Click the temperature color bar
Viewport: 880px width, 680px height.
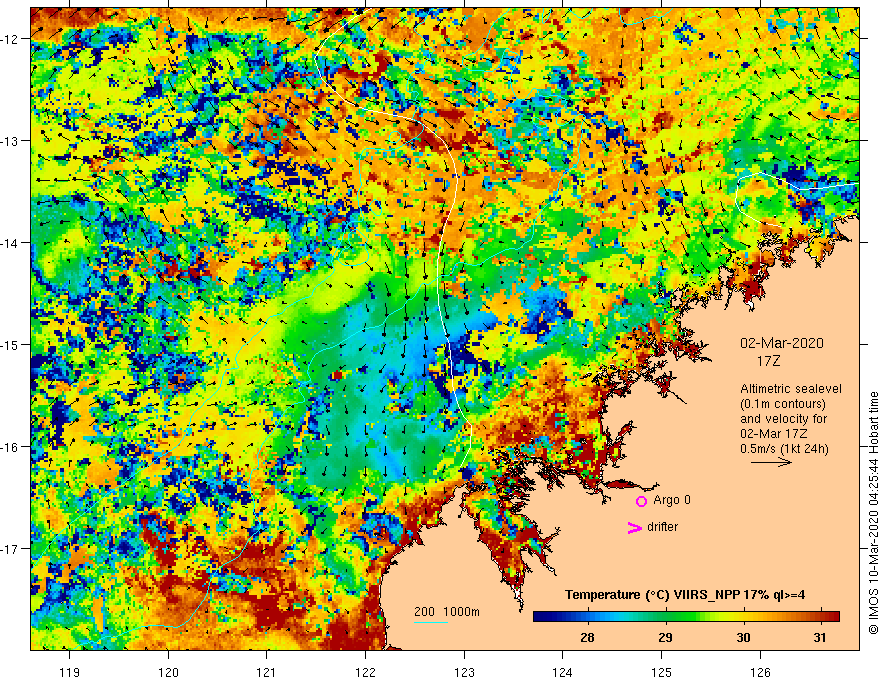tap(686, 616)
